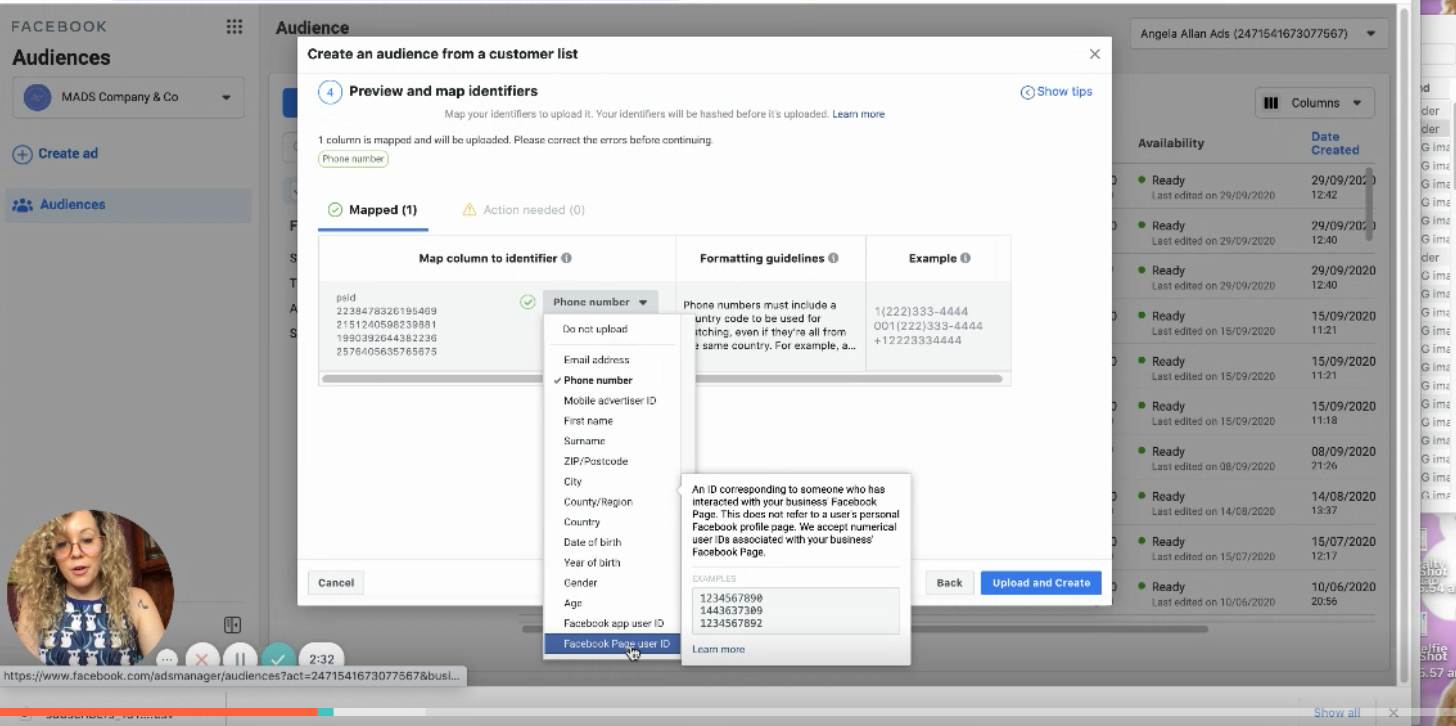Click Upload and Create button
This screenshot has width=1456, height=726.
(1041, 583)
